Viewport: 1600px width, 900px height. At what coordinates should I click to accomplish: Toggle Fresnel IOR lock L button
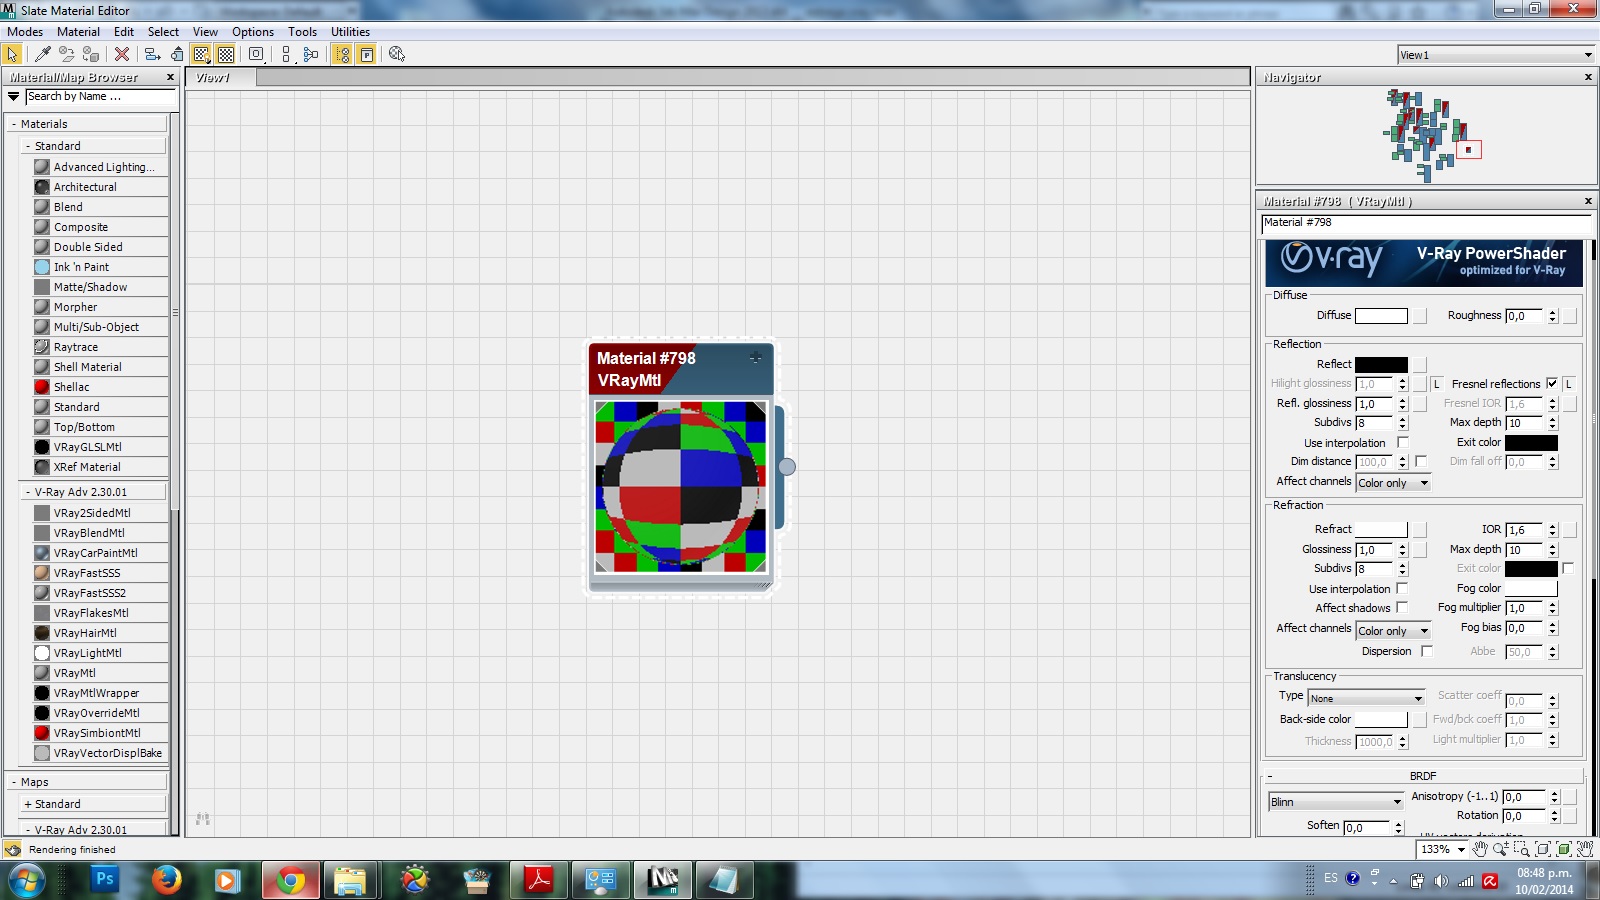[1569, 384]
